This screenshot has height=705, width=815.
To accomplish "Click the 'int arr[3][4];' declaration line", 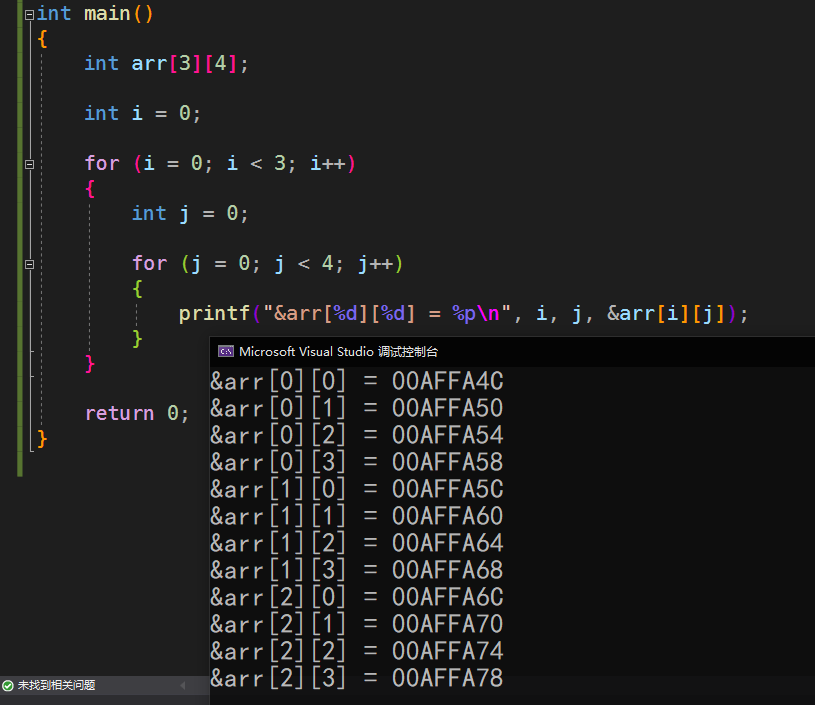I will 166,63.
